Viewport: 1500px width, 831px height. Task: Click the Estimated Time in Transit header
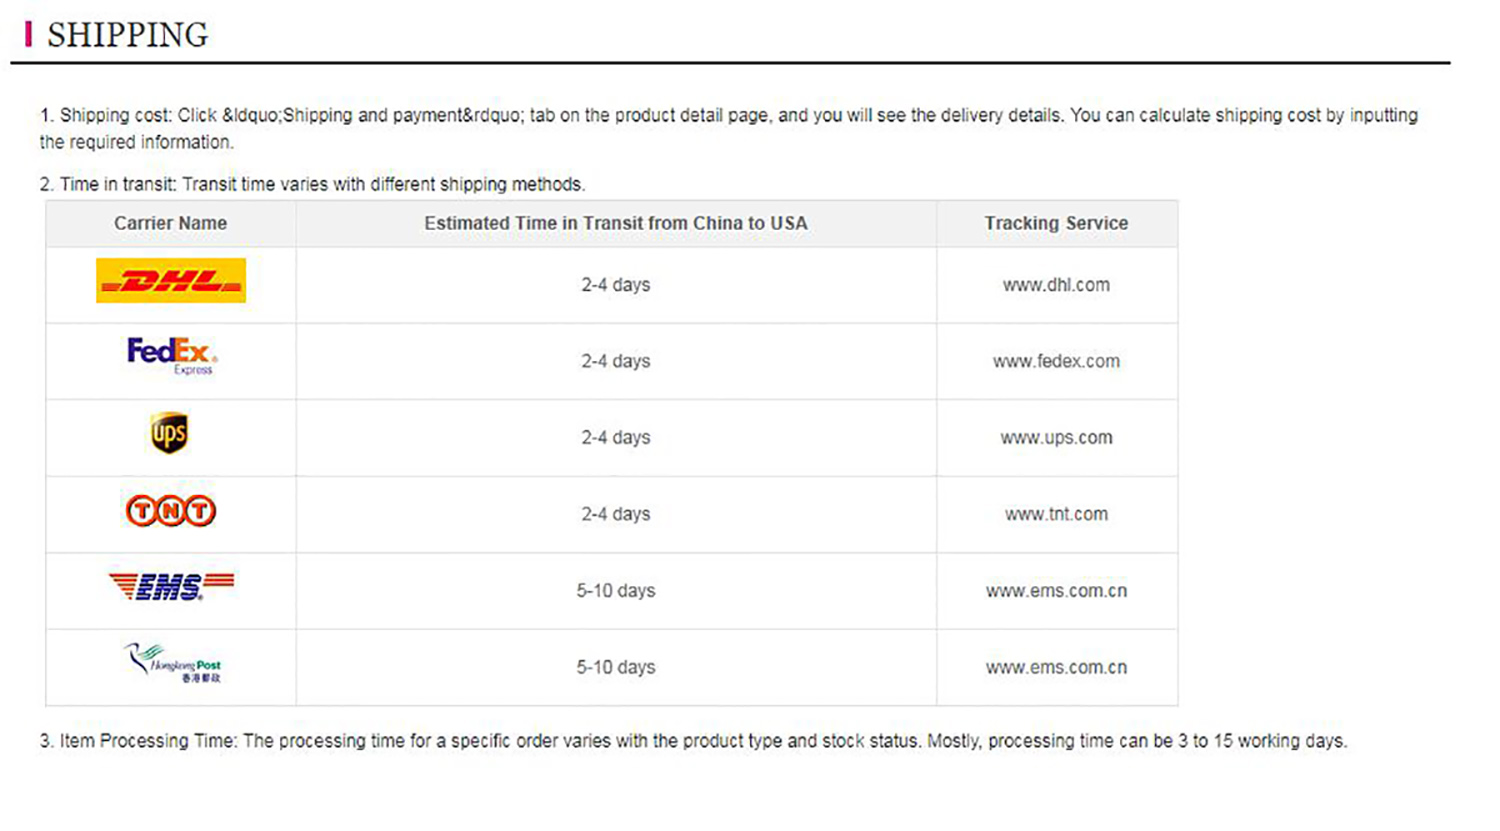point(615,223)
